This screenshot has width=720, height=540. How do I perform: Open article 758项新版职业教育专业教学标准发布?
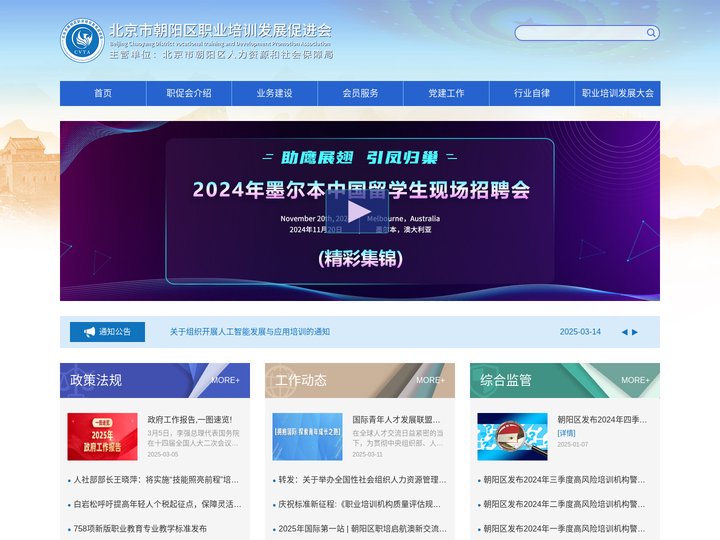(x=140, y=529)
